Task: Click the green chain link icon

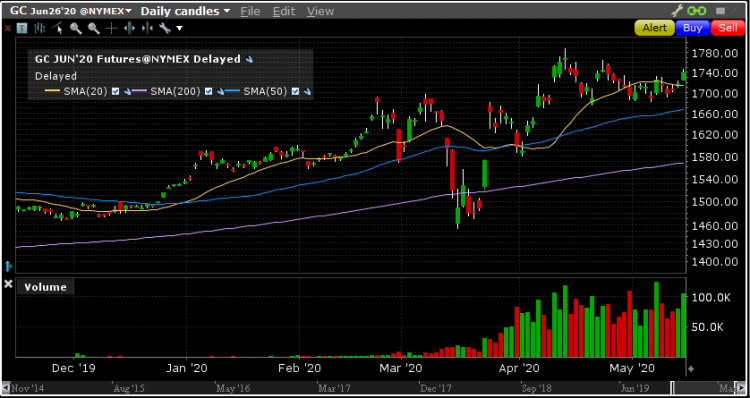Action: (x=697, y=11)
